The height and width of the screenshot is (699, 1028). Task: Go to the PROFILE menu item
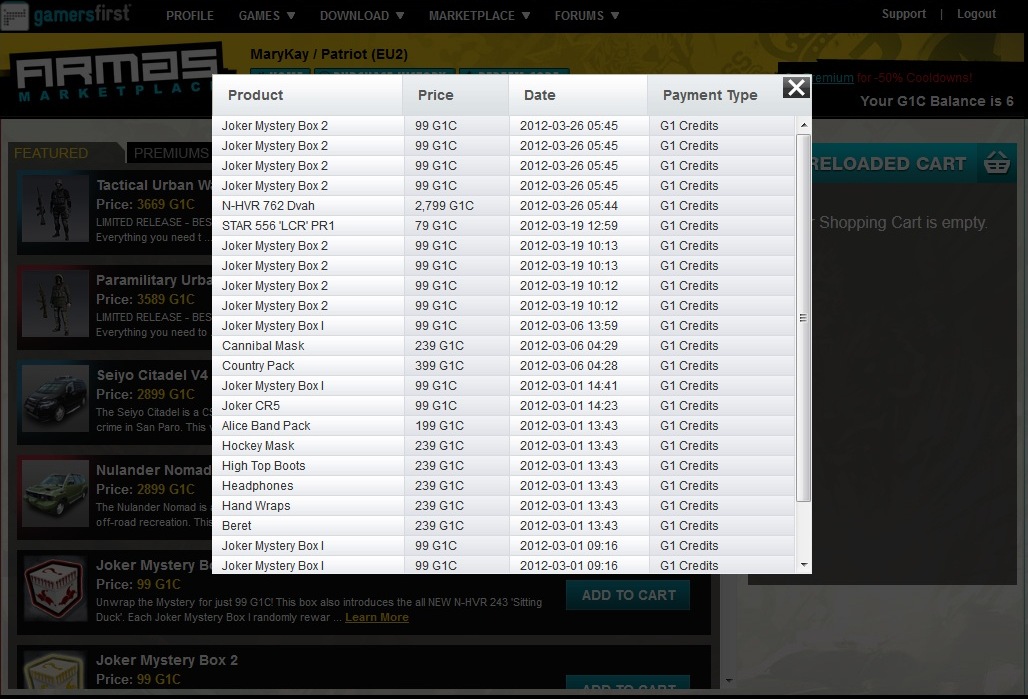point(190,16)
